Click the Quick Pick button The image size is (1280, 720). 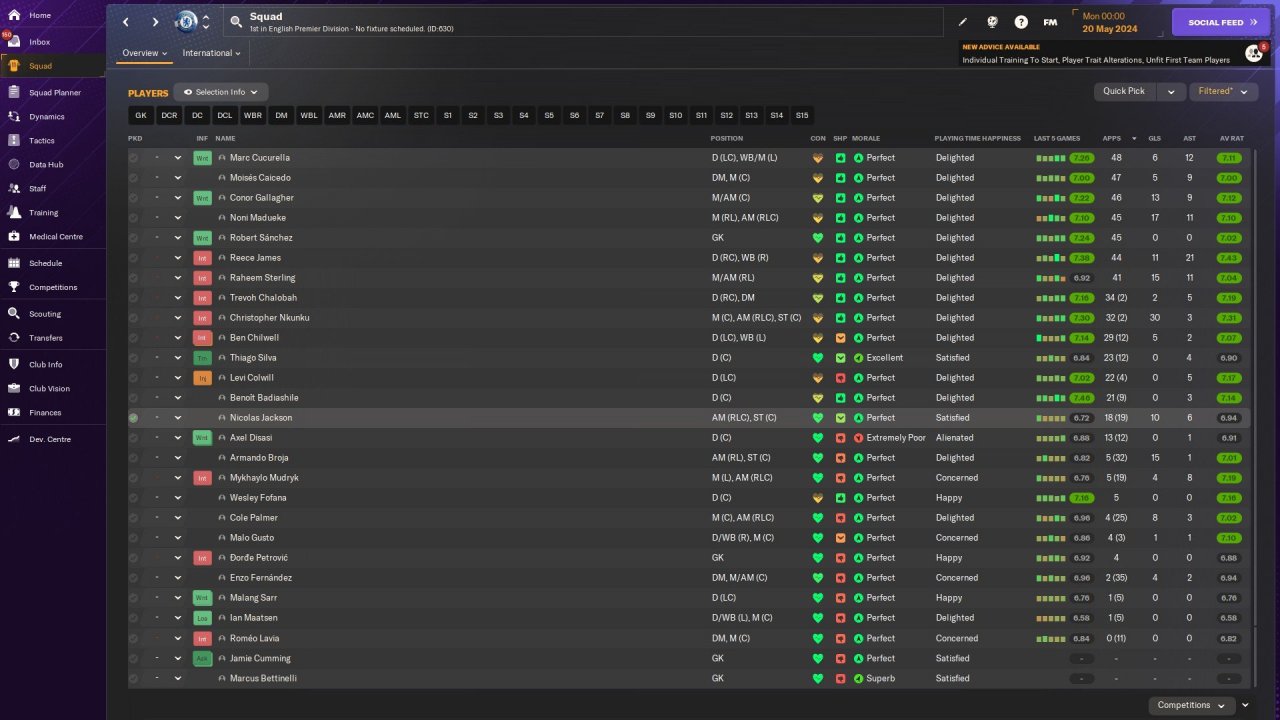coord(1124,92)
